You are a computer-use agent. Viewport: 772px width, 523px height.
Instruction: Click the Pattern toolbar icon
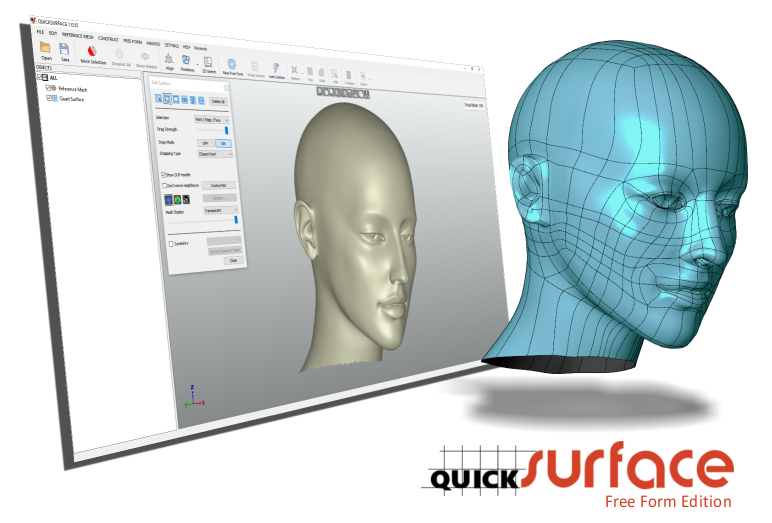pos(294,70)
